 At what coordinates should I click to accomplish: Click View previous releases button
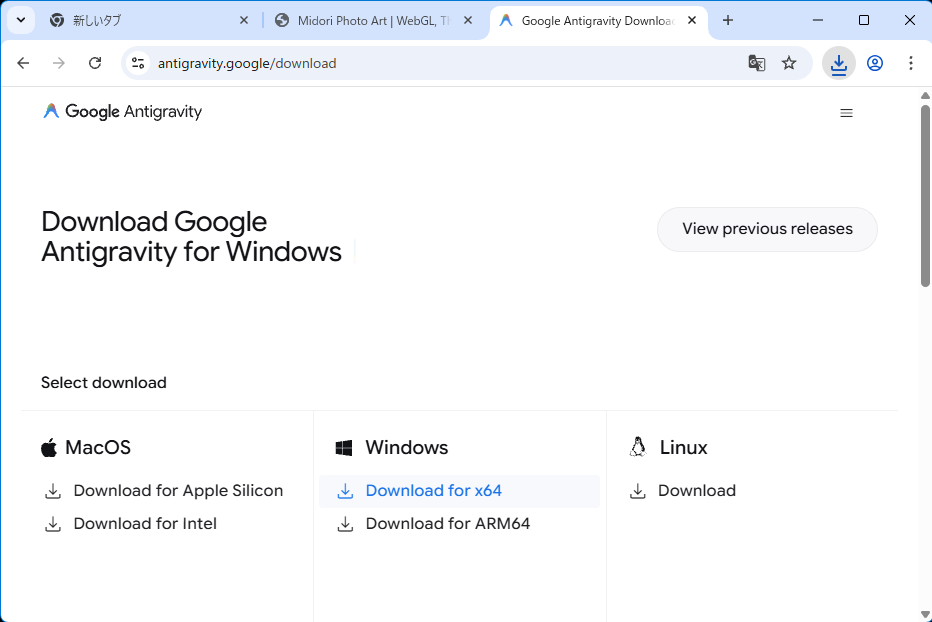[767, 229]
